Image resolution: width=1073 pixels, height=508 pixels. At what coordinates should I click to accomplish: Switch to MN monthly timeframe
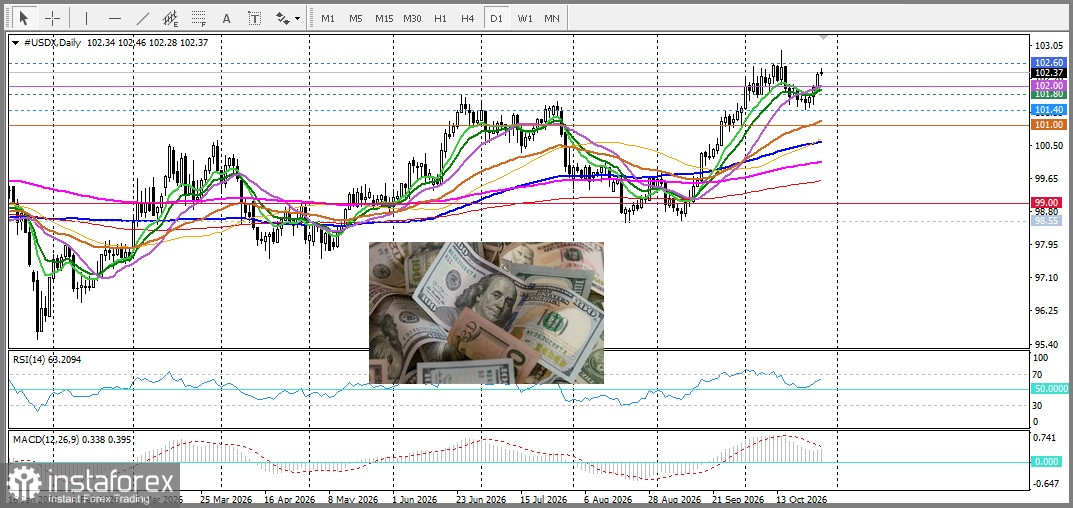pyautogui.click(x=552, y=18)
